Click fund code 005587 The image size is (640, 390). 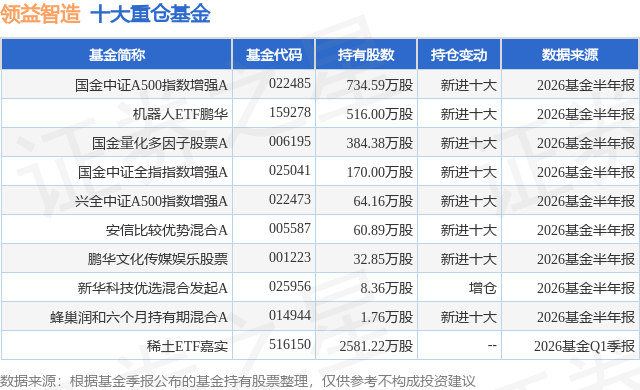(290, 228)
